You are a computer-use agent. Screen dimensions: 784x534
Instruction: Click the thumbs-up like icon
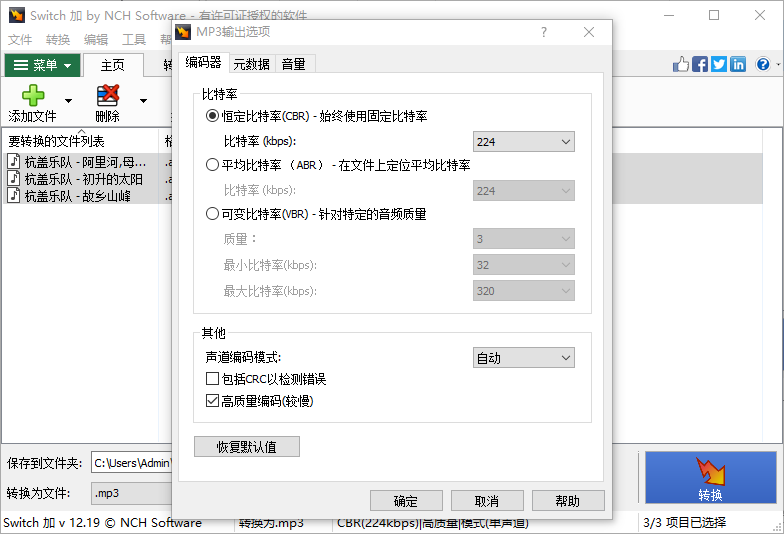coord(680,64)
